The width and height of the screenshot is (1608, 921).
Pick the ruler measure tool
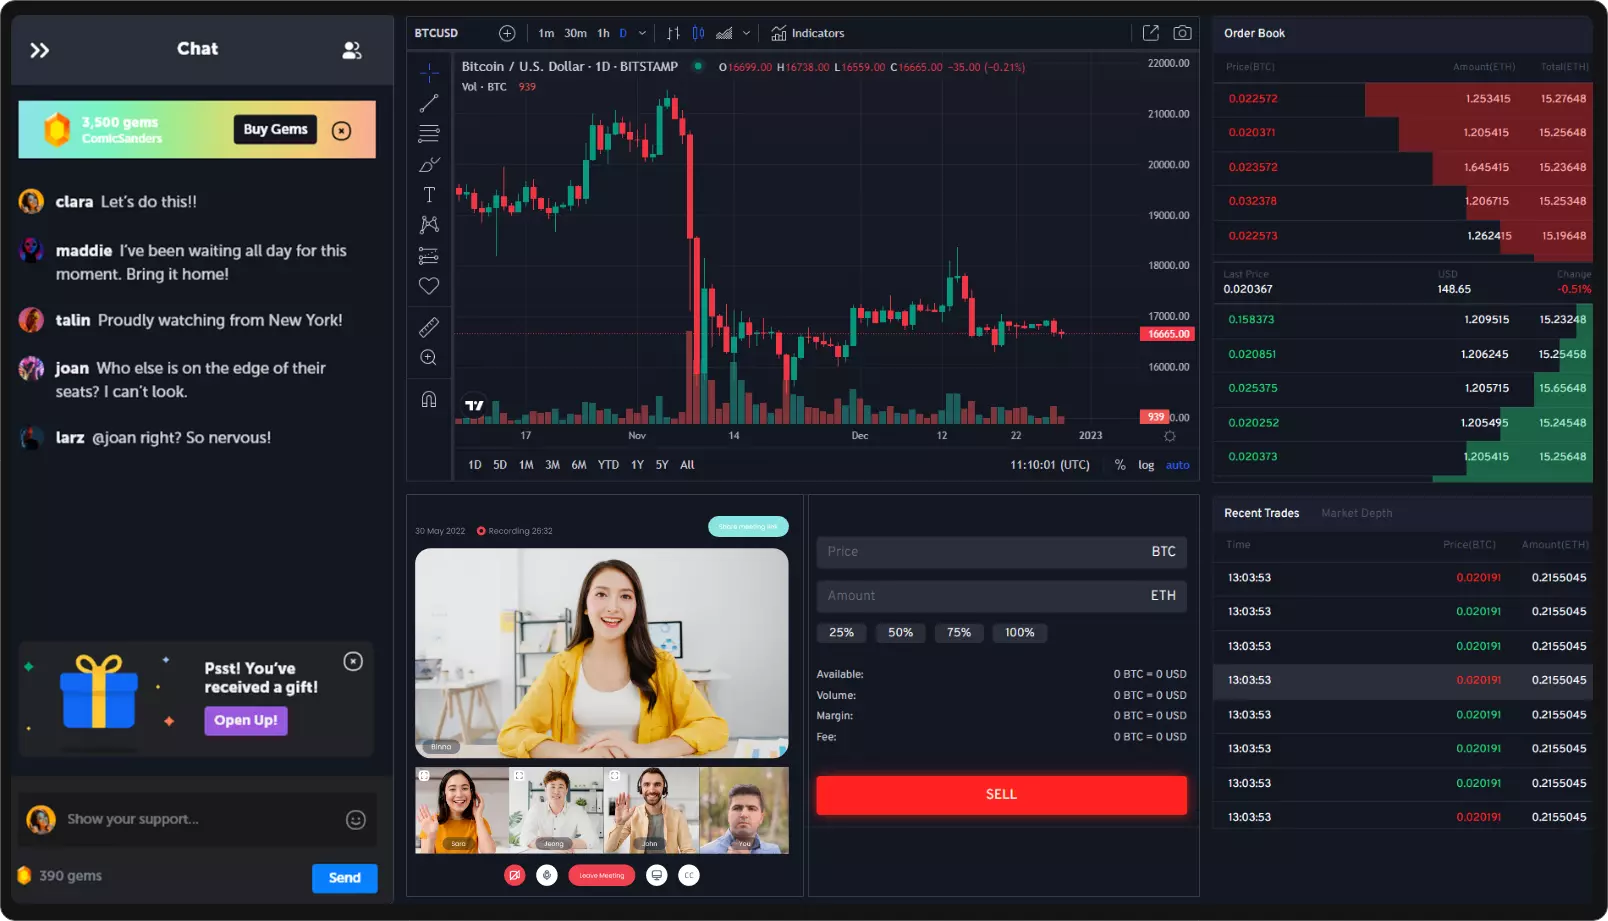[429, 327]
